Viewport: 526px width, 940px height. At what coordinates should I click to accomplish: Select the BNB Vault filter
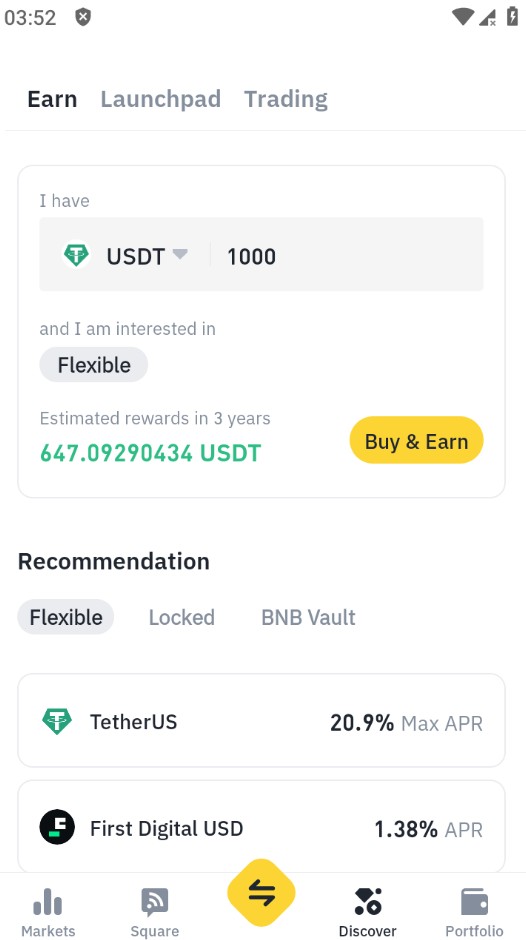(308, 617)
